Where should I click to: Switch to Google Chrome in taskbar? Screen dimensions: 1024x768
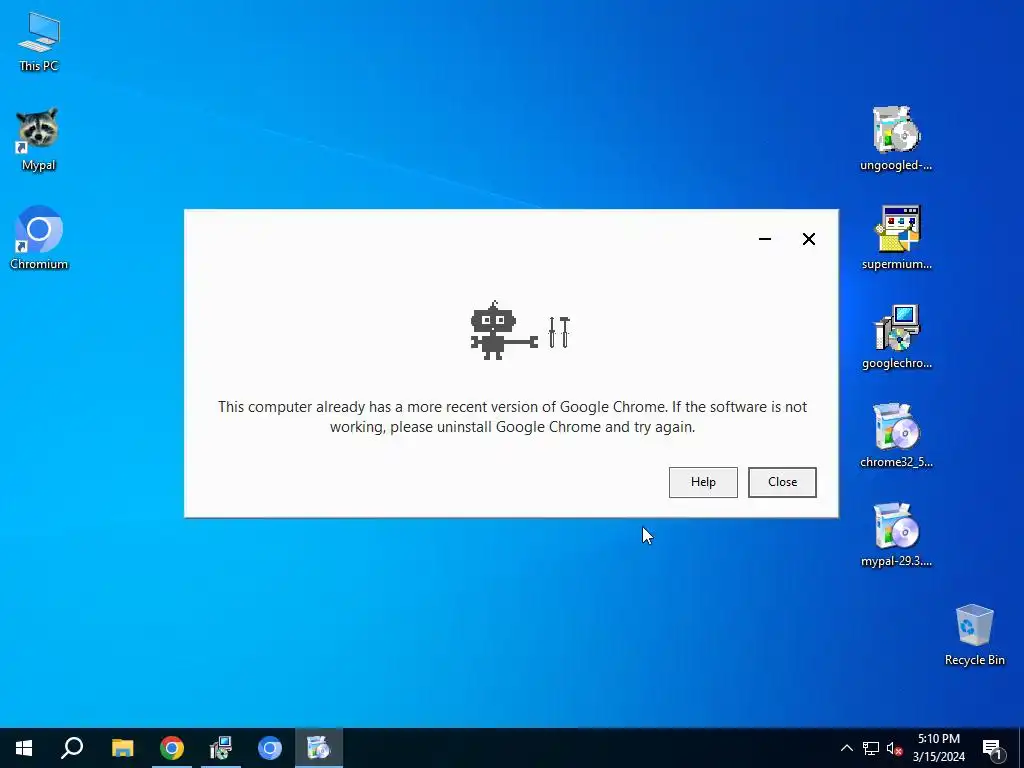[x=172, y=748]
